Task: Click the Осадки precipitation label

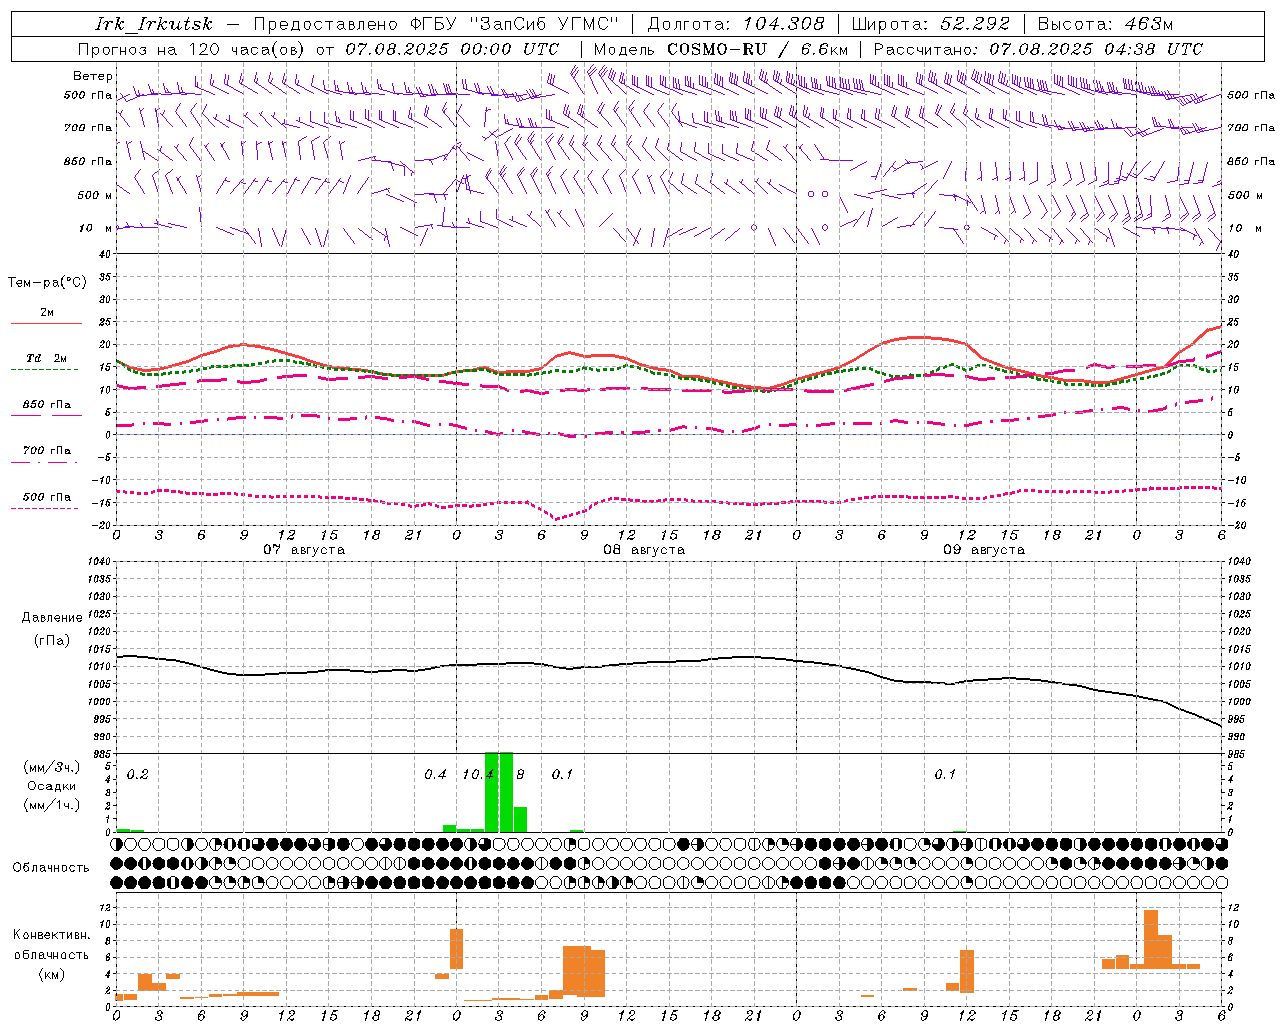Action: pos(52,786)
